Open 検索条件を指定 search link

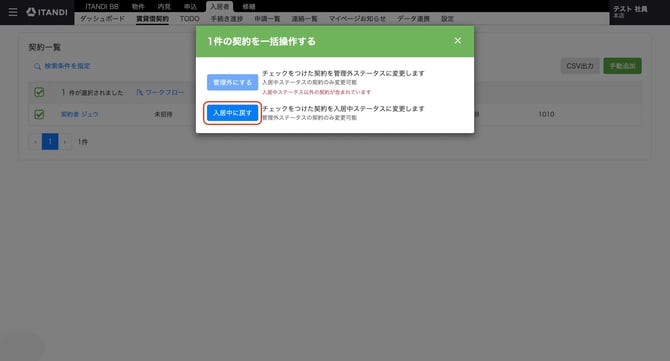[68, 66]
